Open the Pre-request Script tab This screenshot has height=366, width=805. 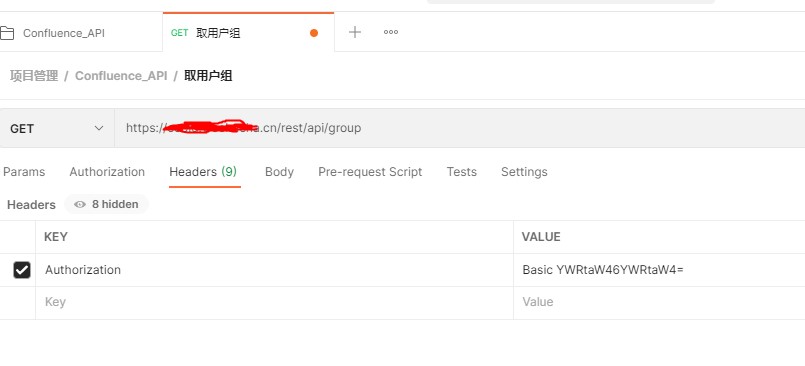tap(370, 172)
